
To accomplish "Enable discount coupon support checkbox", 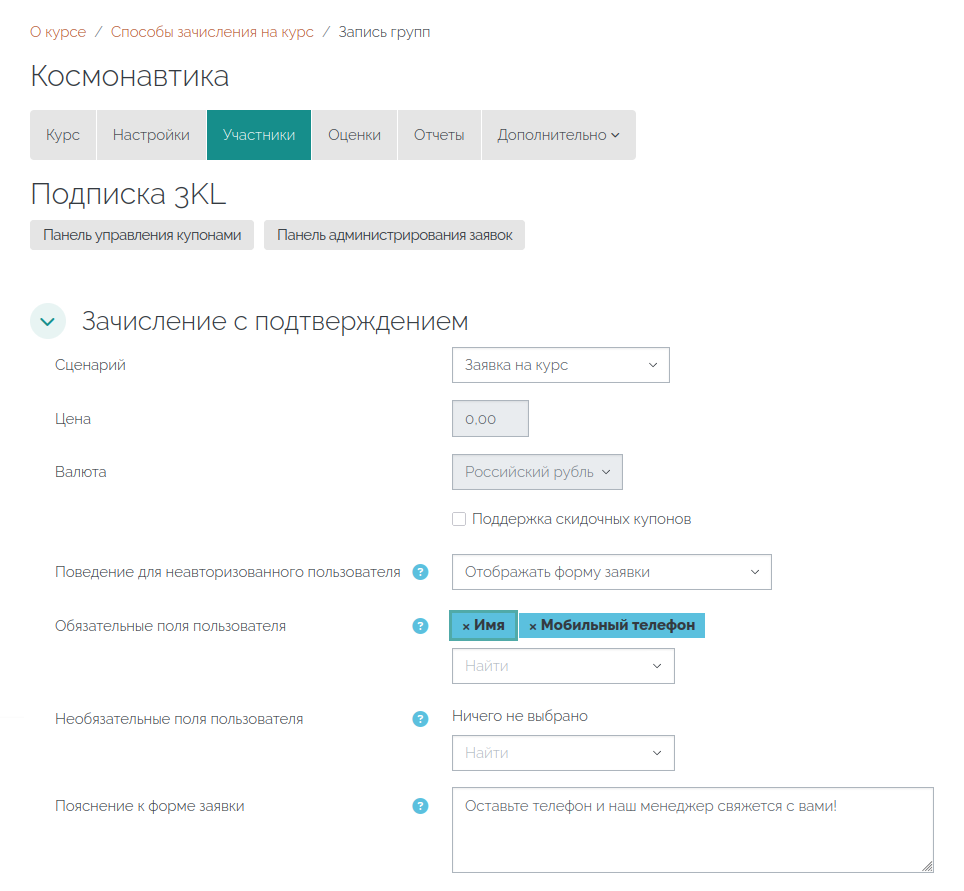I will [x=459, y=519].
